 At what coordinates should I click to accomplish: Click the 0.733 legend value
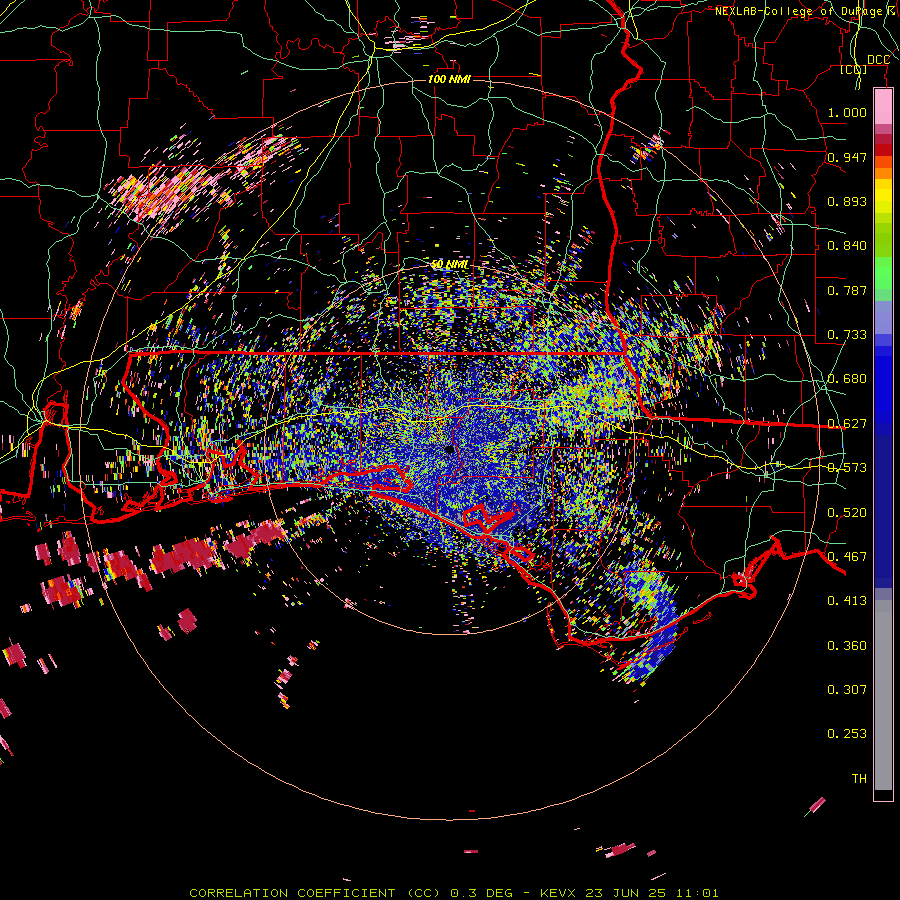click(x=847, y=335)
